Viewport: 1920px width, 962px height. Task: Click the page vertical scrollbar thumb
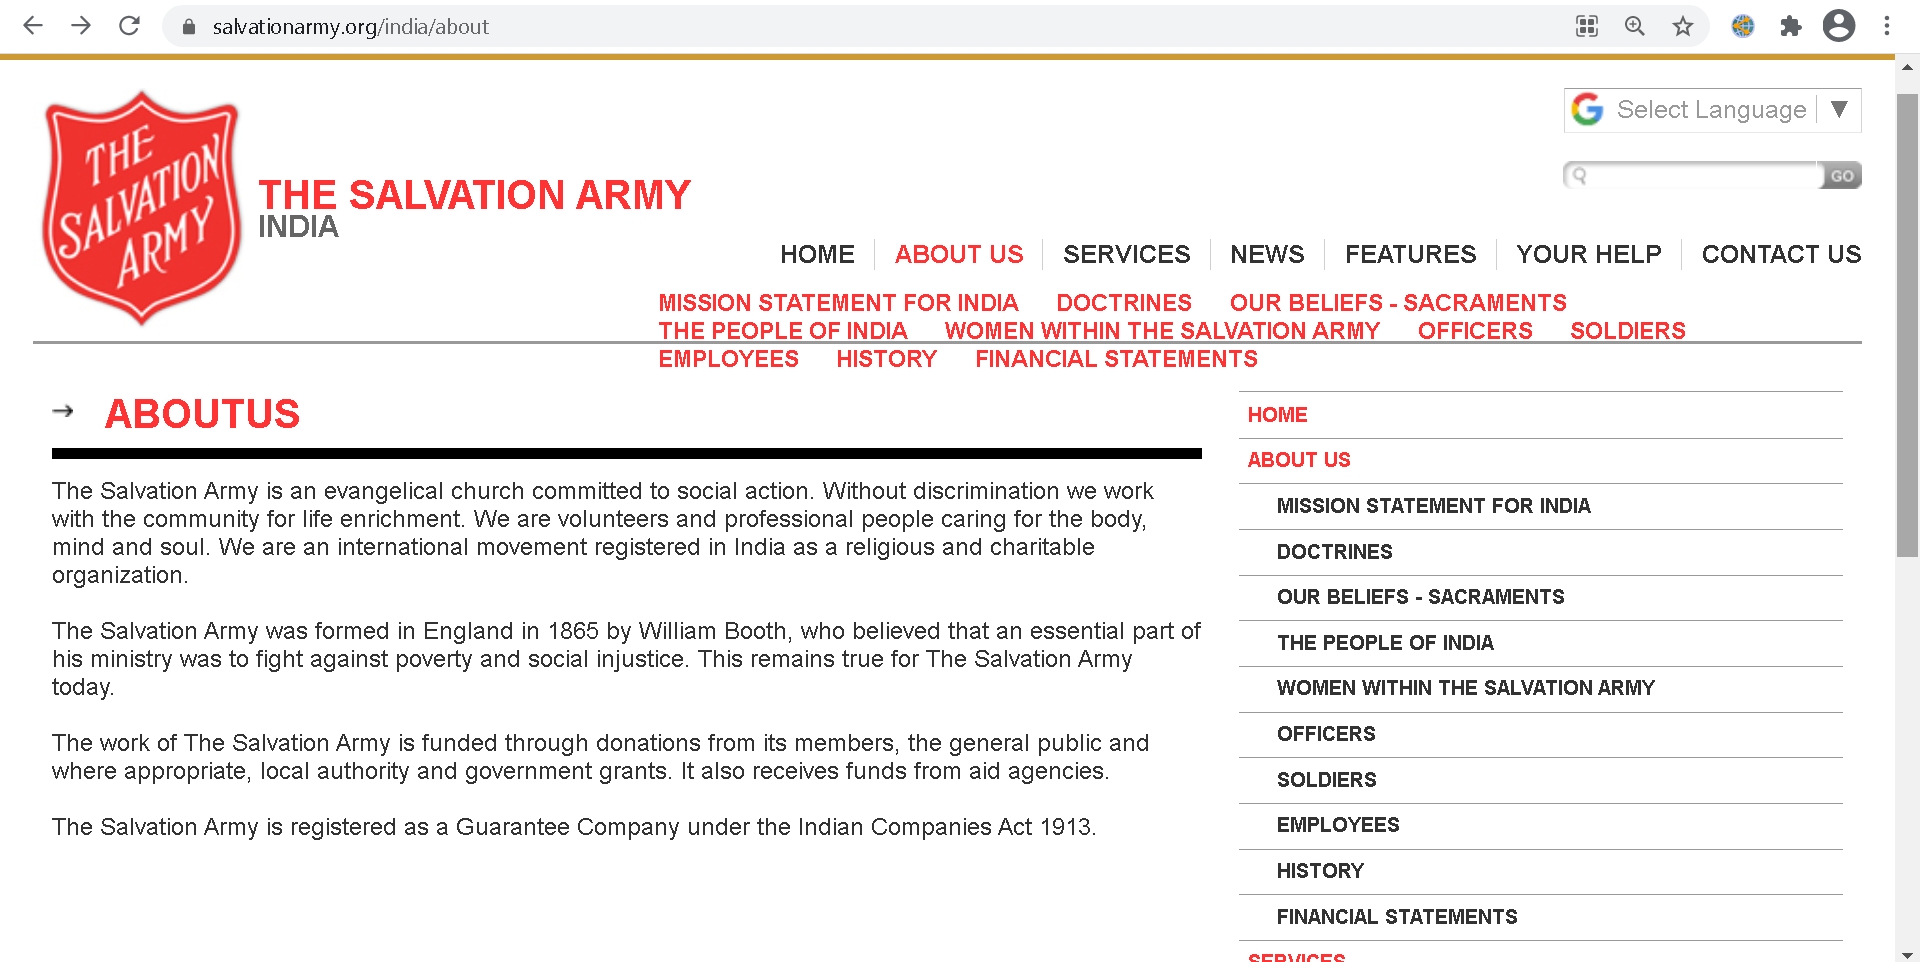pyautogui.click(x=1907, y=325)
